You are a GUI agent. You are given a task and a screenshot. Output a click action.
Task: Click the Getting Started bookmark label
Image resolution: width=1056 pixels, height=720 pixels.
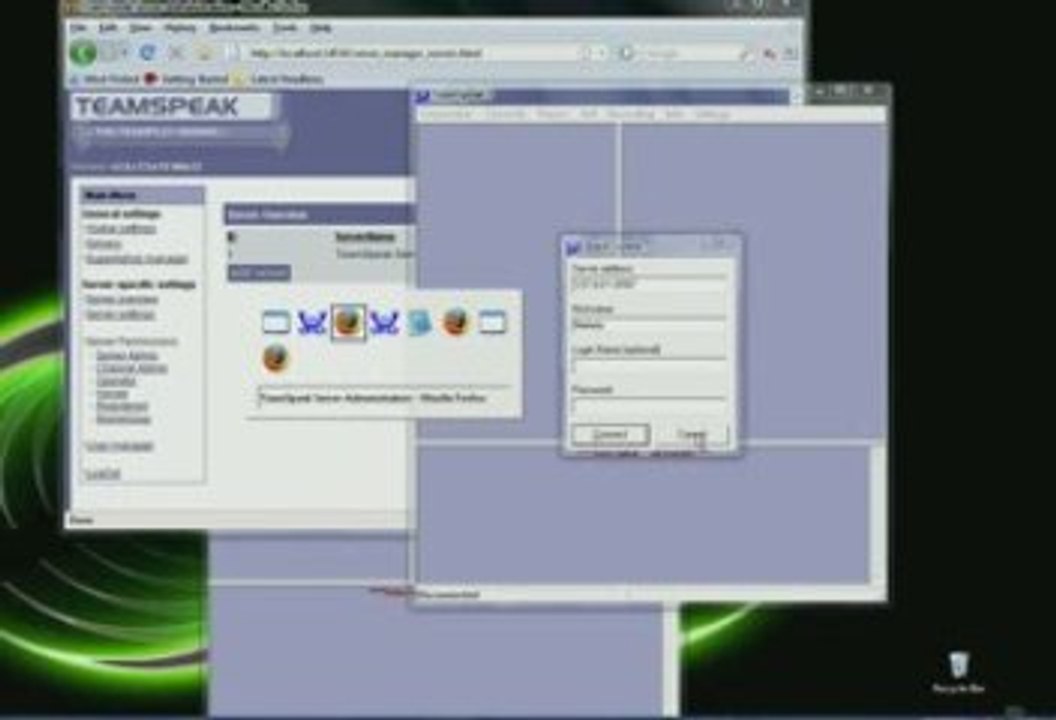[195, 79]
